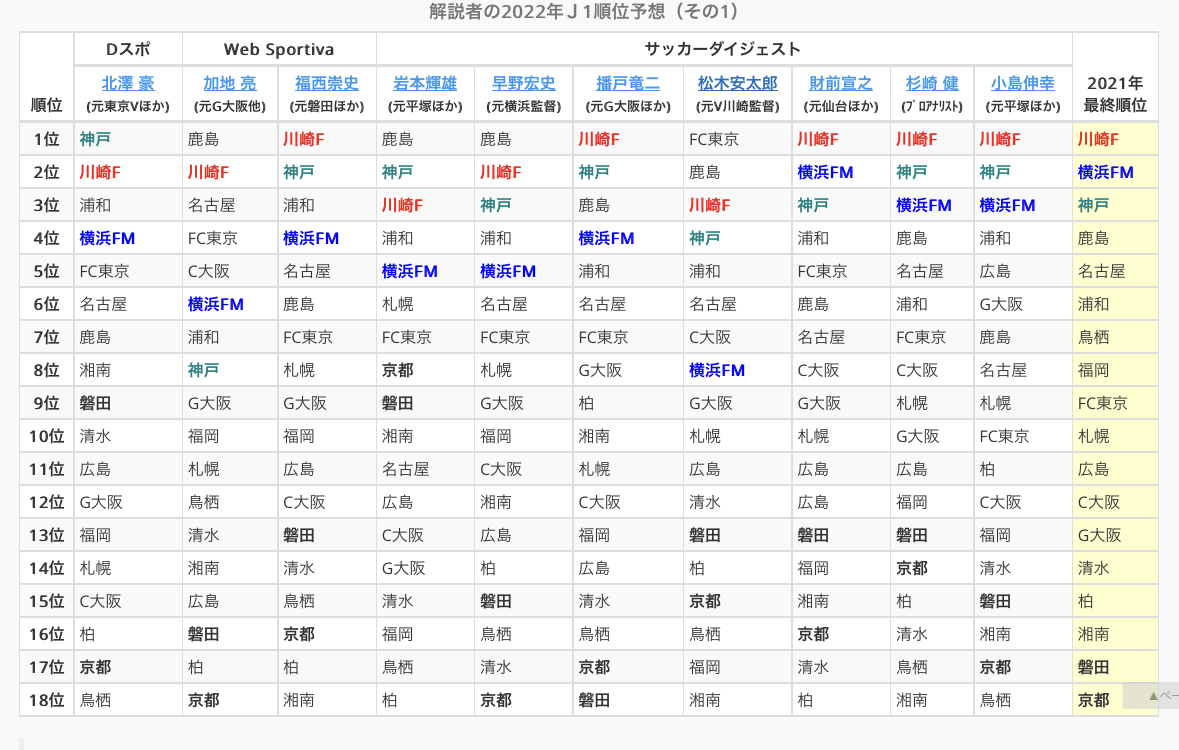Open the 早野宏史 link
The height and width of the screenshot is (750, 1179).
coord(523,84)
